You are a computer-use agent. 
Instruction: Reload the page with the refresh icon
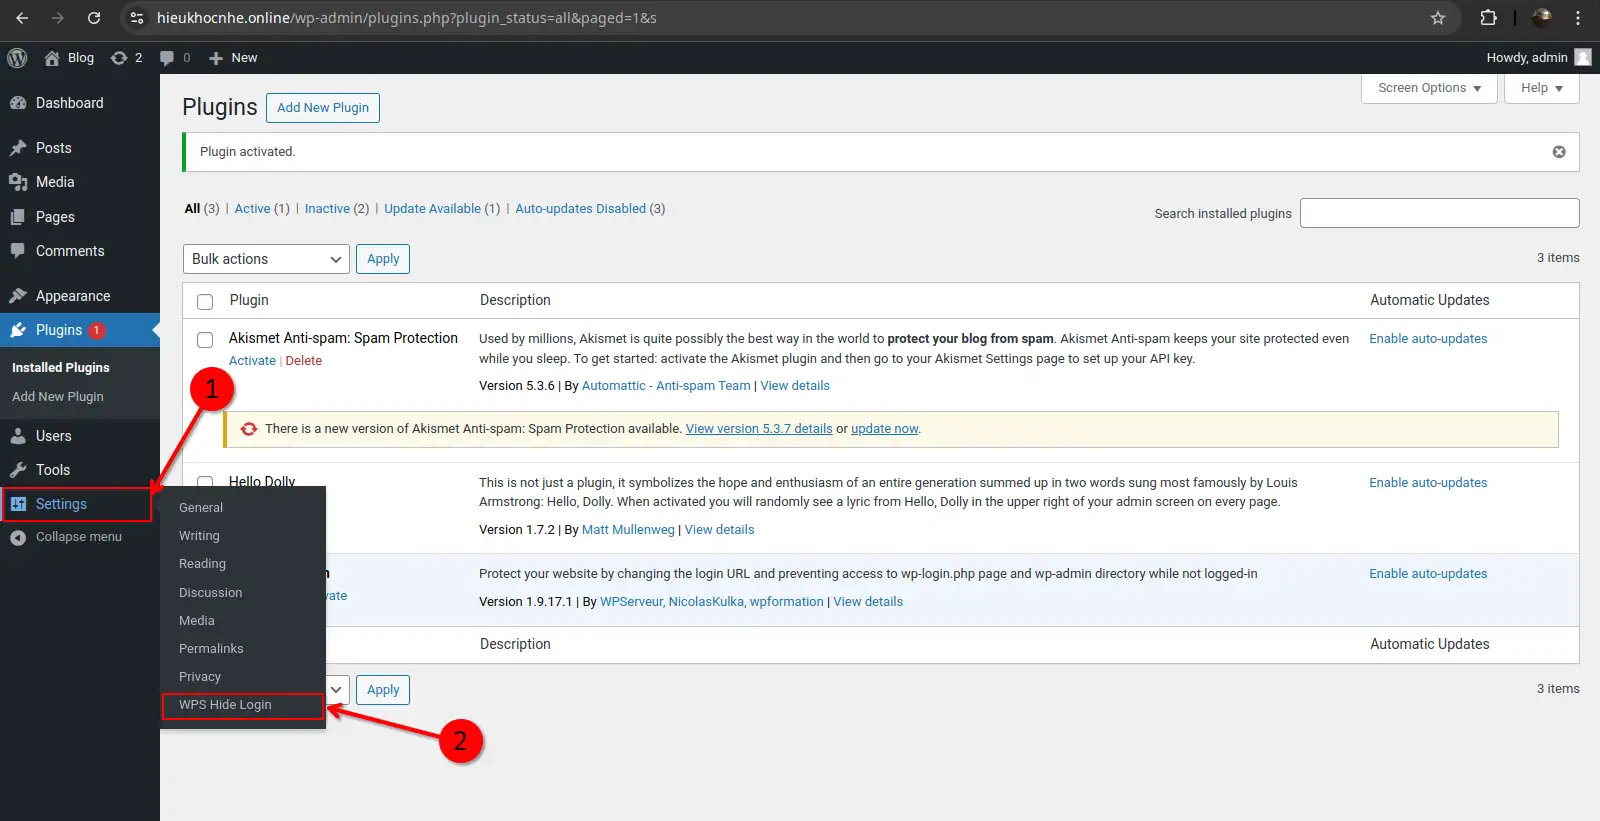tap(94, 18)
